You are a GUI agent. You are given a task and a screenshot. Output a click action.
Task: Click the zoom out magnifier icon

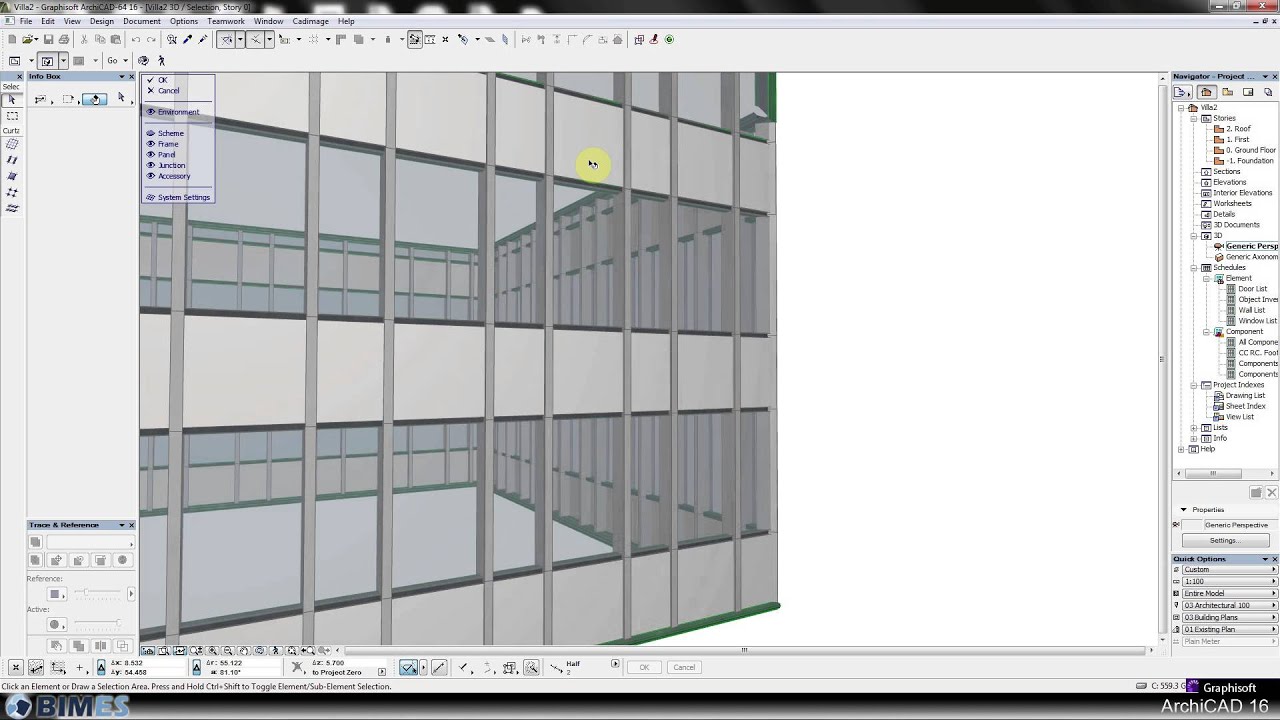pos(228,651)
